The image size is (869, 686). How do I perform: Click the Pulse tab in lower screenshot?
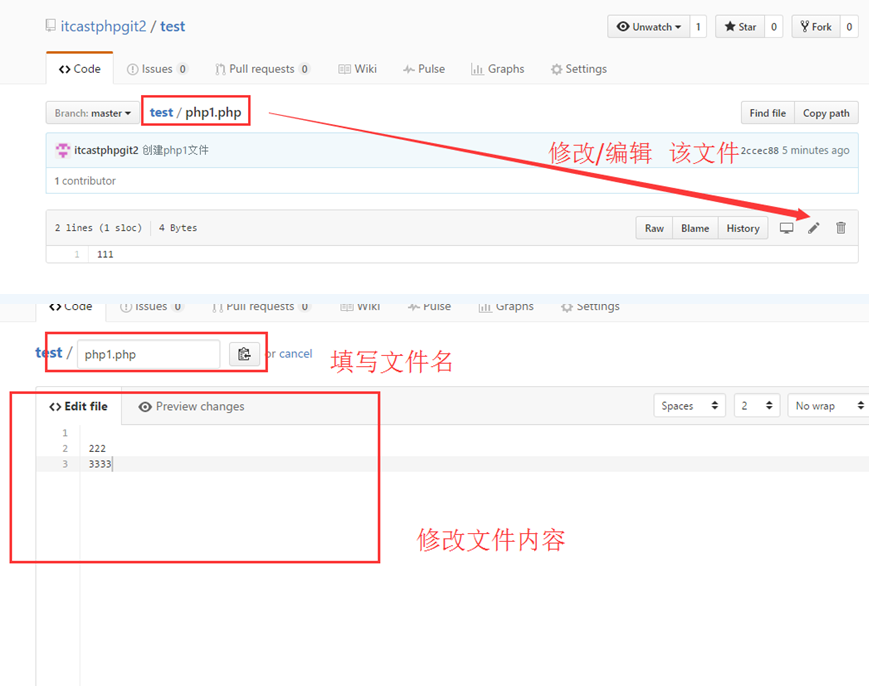tap(430, 306)
